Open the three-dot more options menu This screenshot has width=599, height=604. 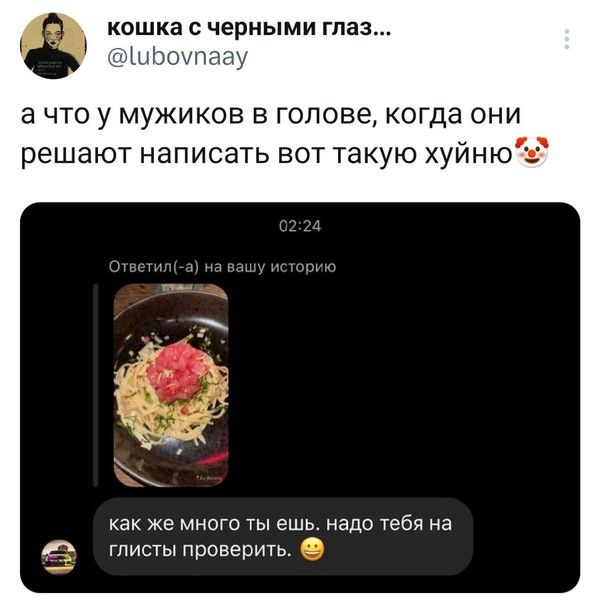[567, 39]
